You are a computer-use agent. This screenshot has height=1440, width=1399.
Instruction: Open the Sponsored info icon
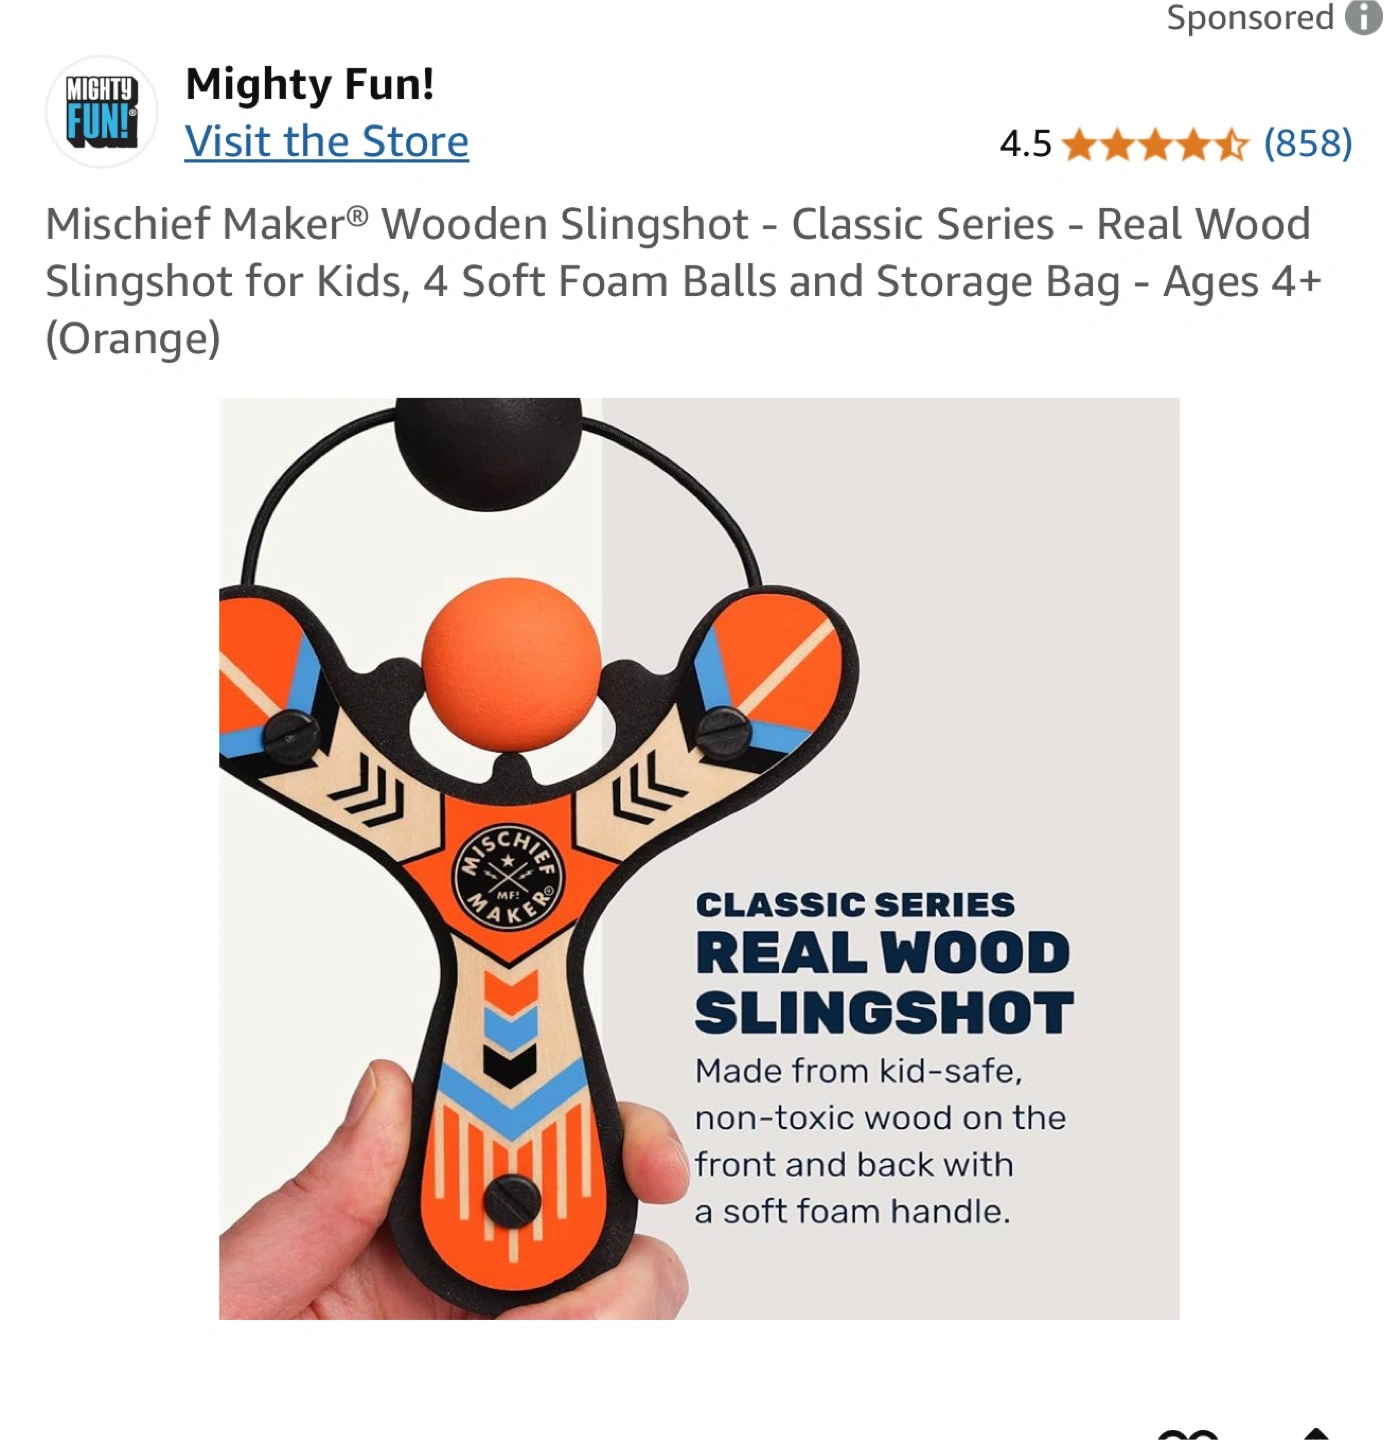coord(1363,17)
